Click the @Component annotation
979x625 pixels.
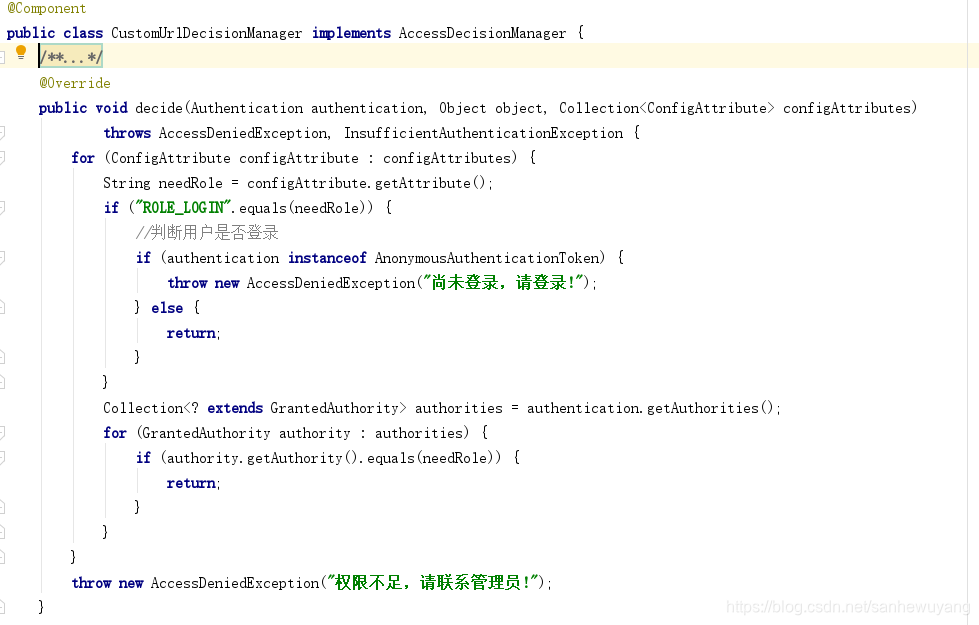tap(46, 8)
